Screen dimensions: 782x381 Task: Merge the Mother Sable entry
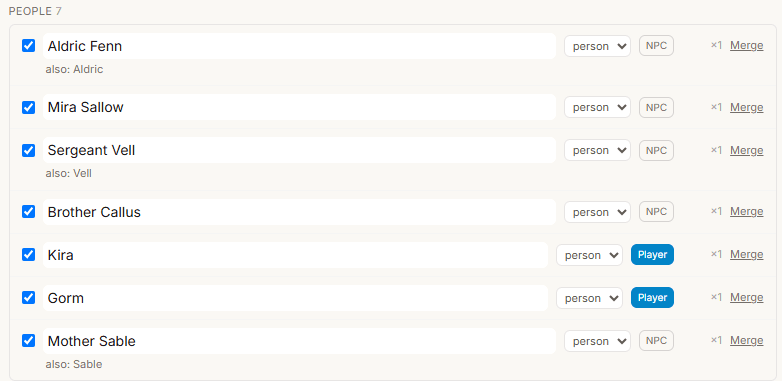[x=747, y=340]
